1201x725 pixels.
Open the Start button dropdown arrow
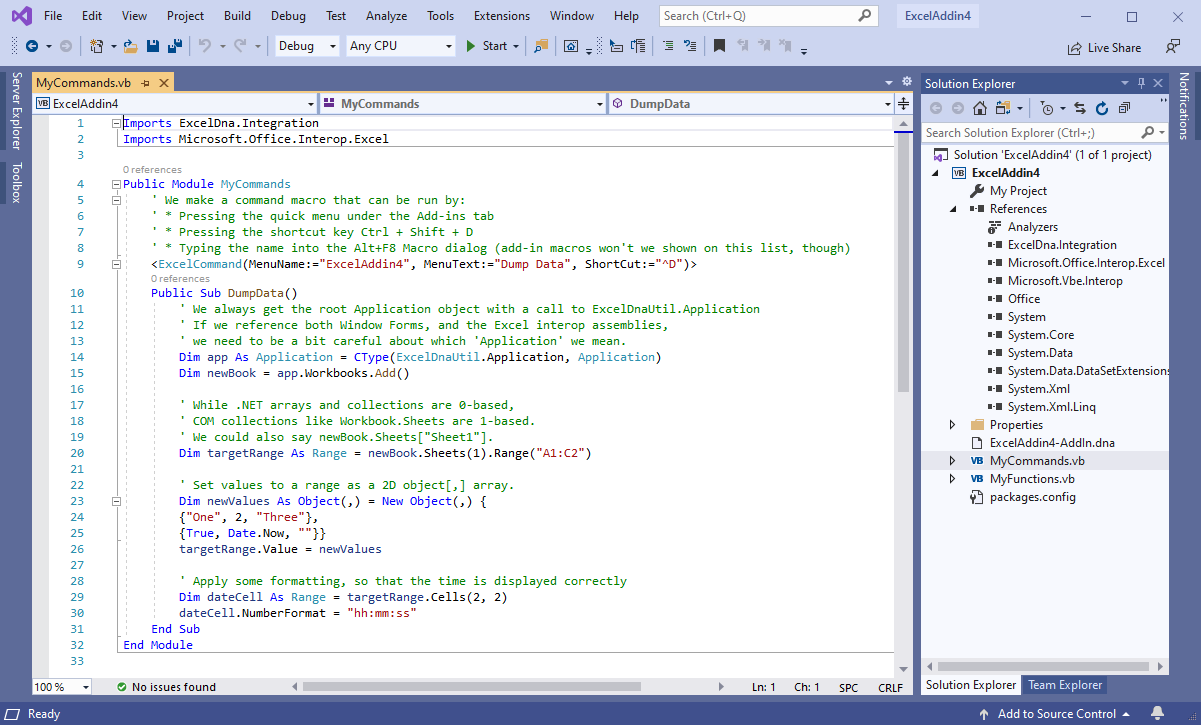coord(516,46)
